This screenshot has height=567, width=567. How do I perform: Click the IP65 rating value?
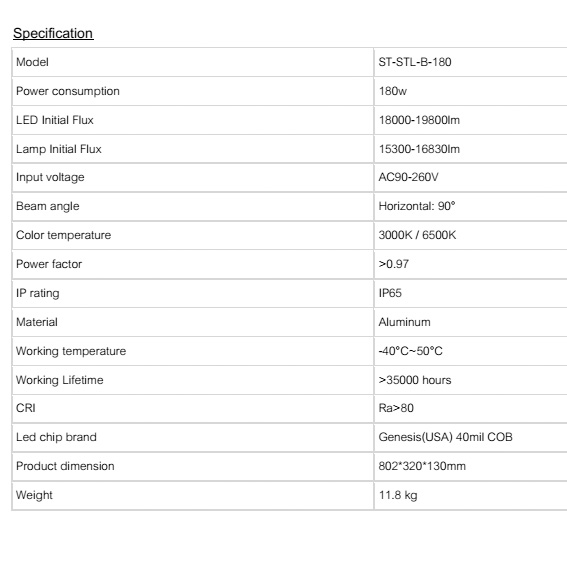pos(390,293)
